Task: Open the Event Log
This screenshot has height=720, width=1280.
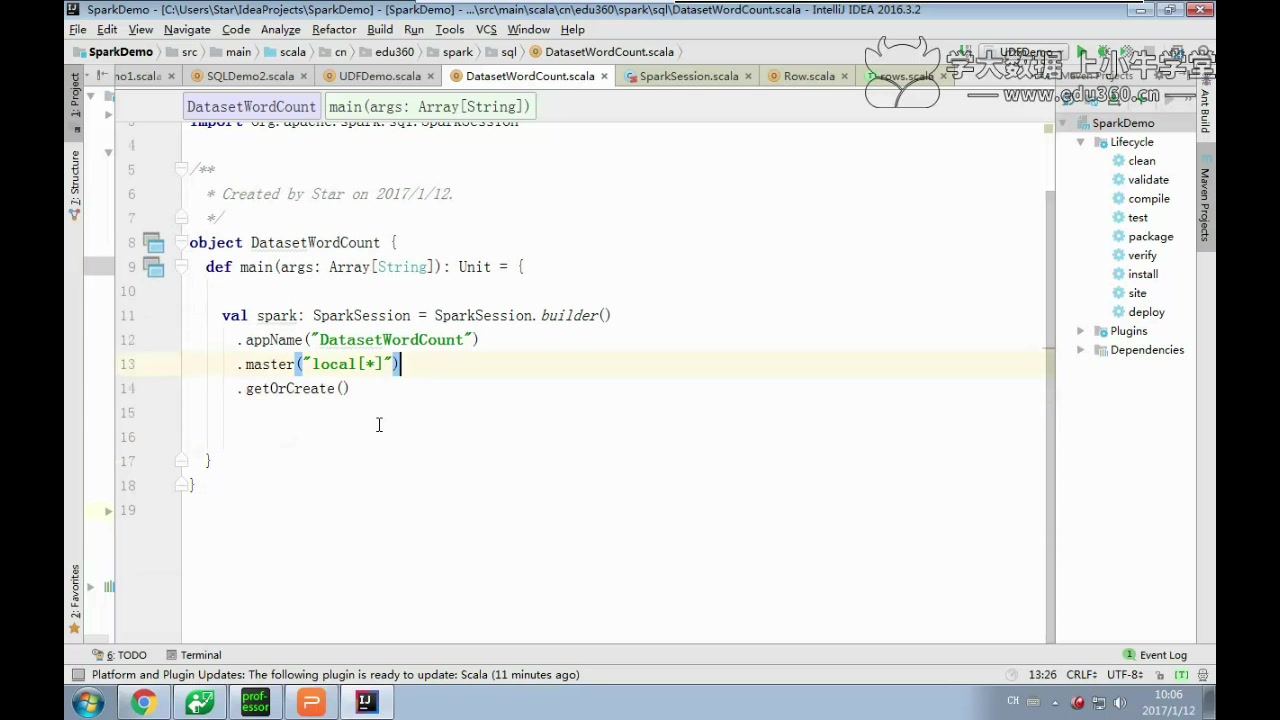Action: pyautogui.click(x=1155, y=655)
